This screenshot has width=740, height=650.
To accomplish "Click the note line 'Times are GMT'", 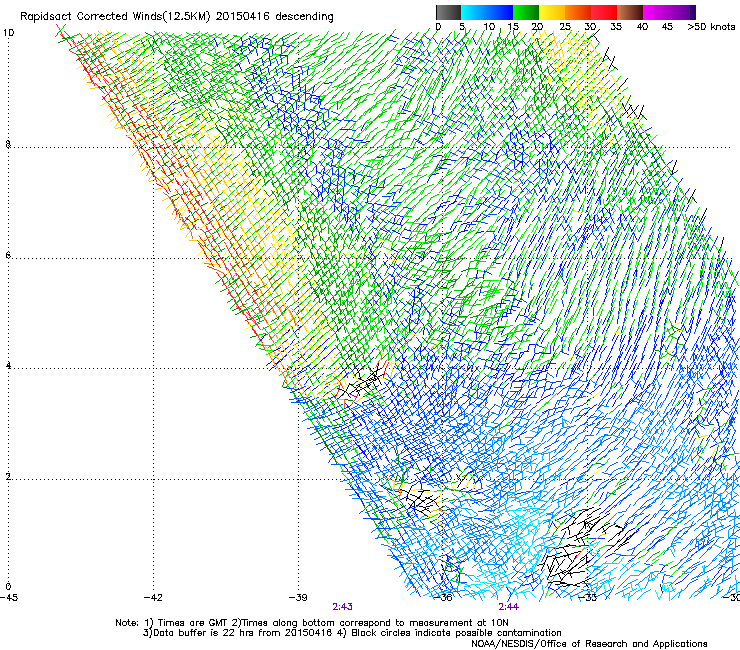I will click(x=193, y=623).
